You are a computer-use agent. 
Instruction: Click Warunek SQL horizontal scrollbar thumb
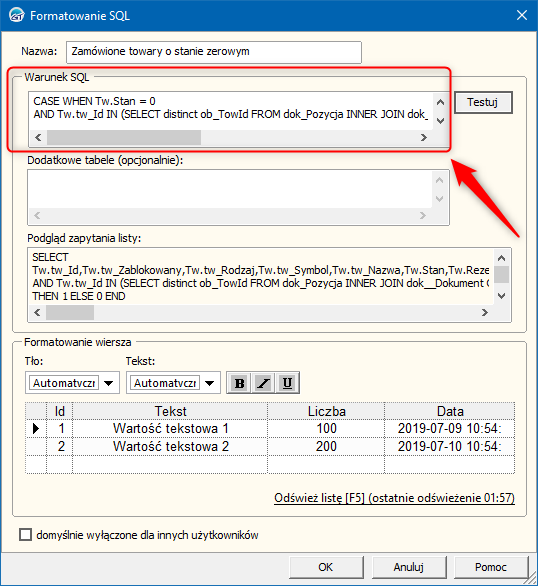point(124,138)
